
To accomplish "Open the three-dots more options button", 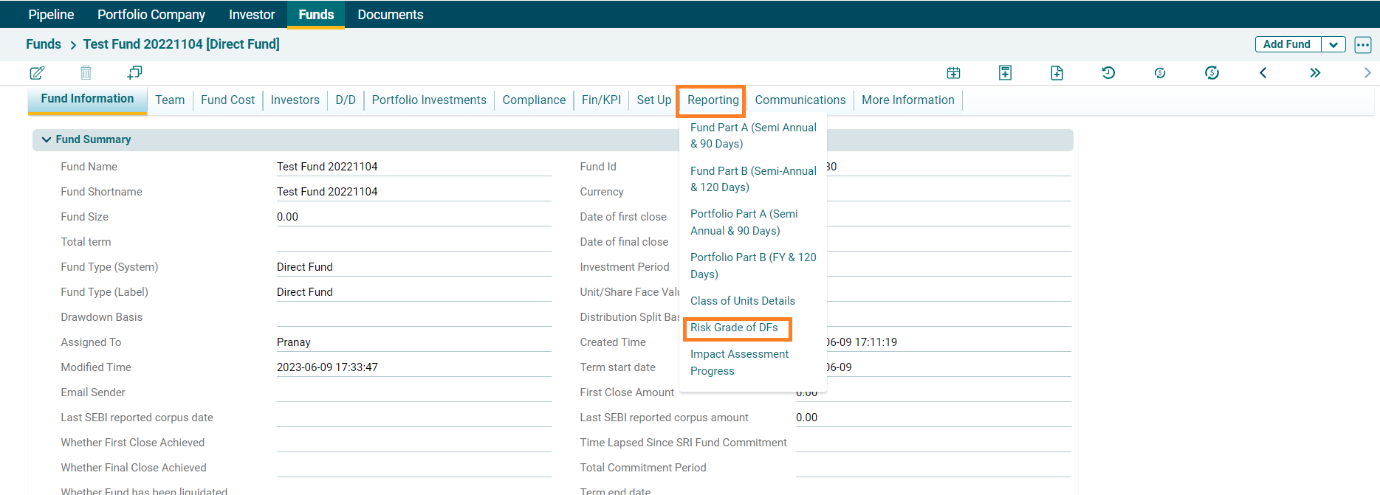I will (x=1363, y=45).
